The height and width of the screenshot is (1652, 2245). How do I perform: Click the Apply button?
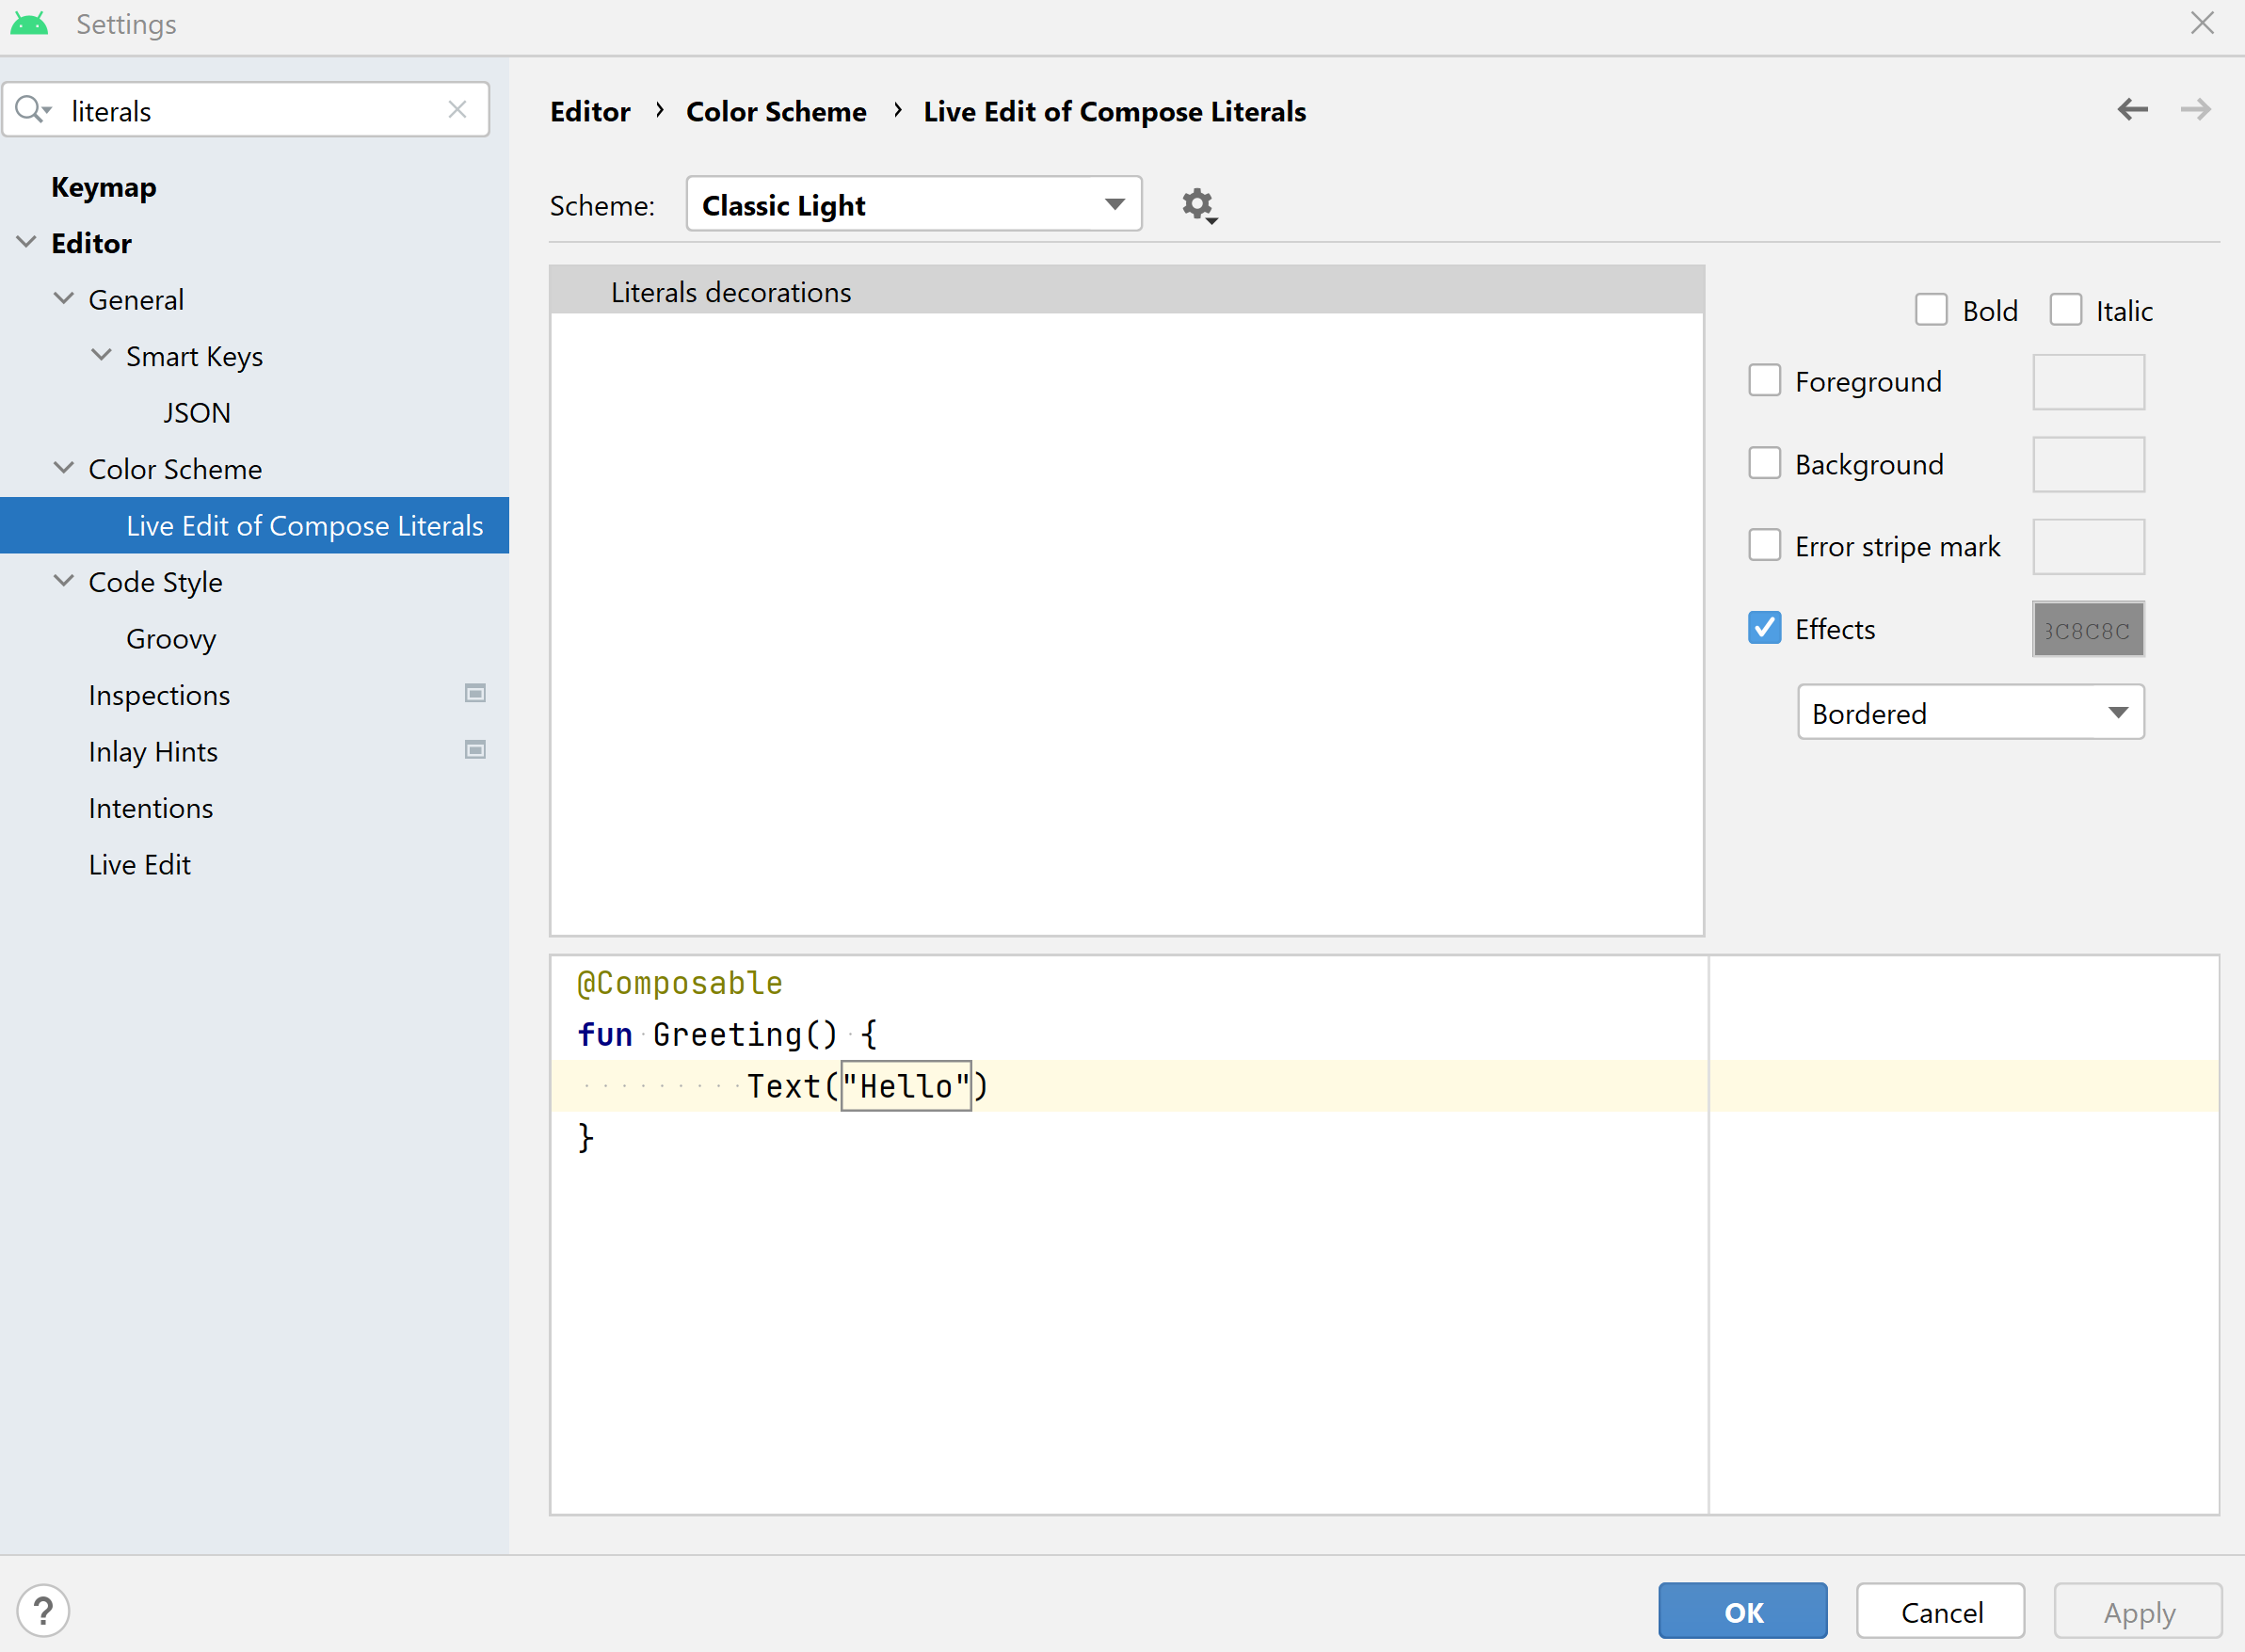2138,1611
